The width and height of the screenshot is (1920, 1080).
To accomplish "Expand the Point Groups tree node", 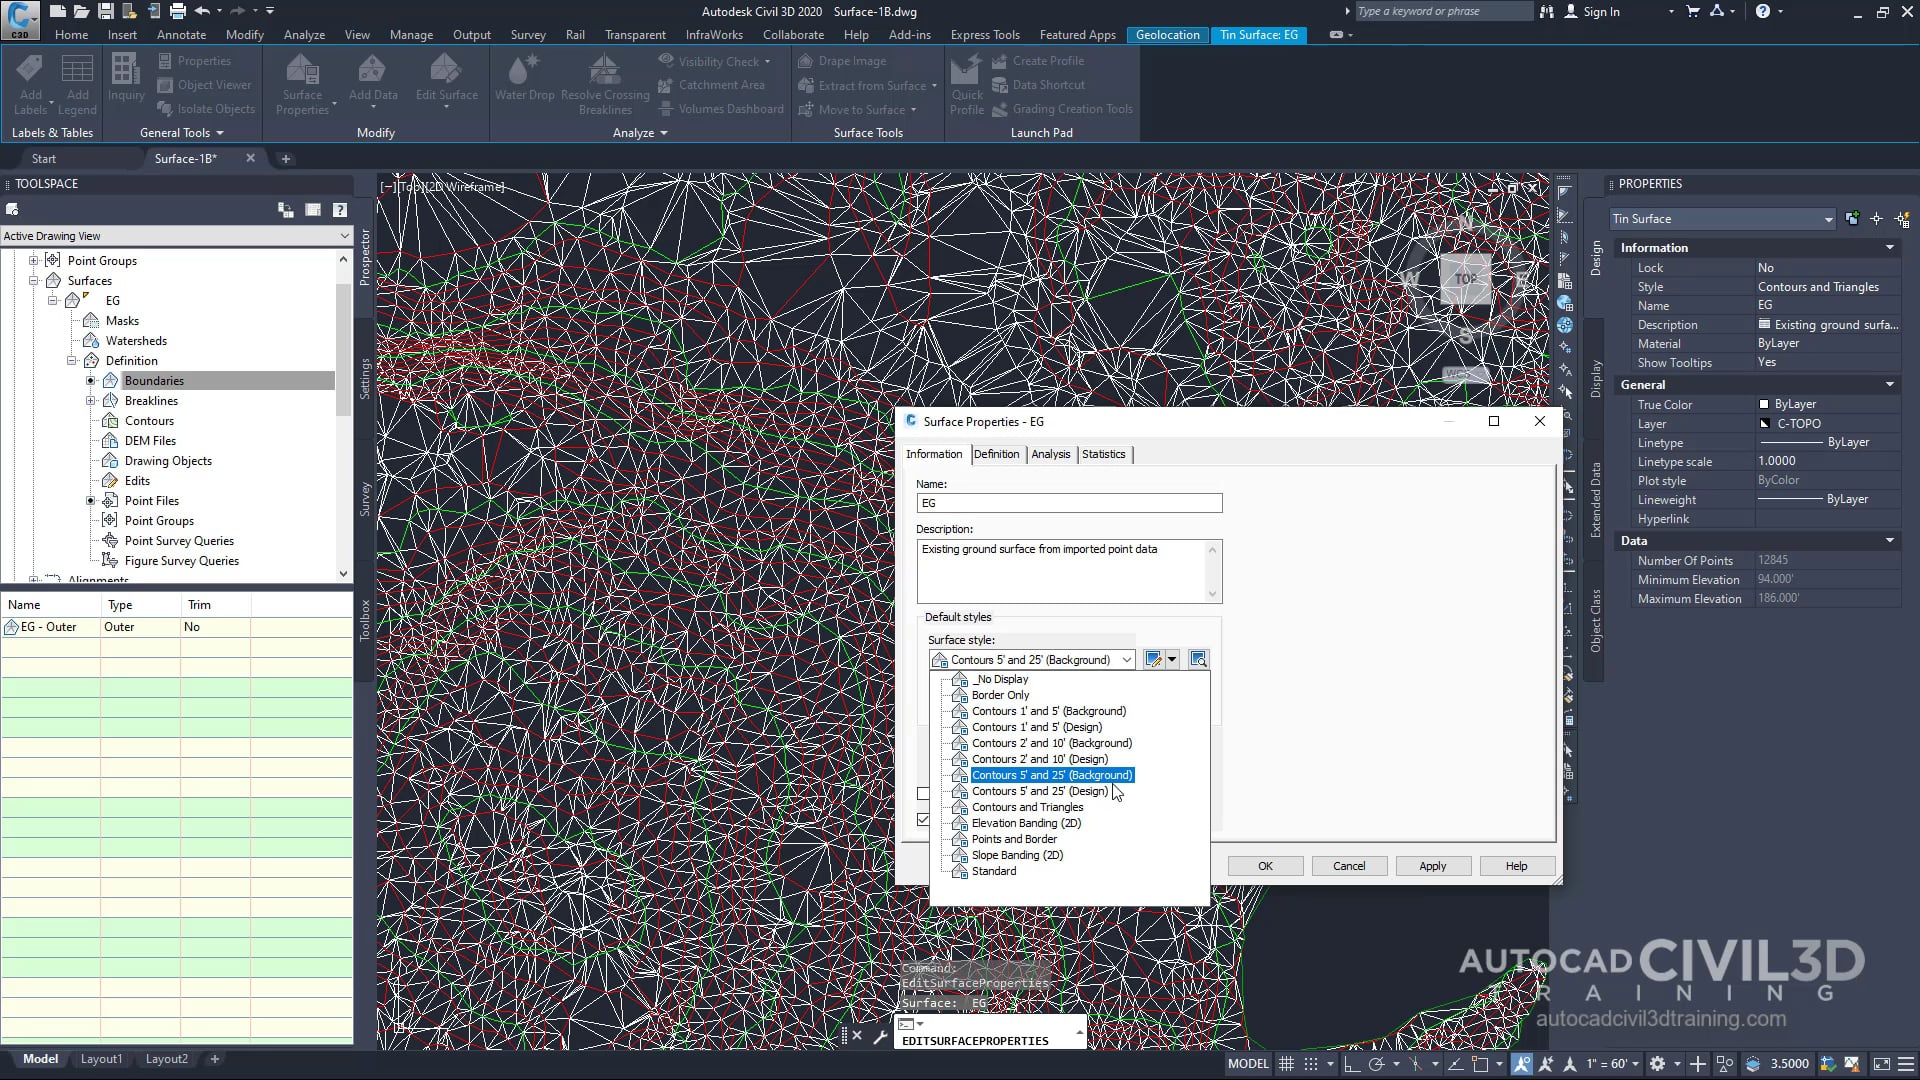I will pyautogui.click(x=34, y=261).
